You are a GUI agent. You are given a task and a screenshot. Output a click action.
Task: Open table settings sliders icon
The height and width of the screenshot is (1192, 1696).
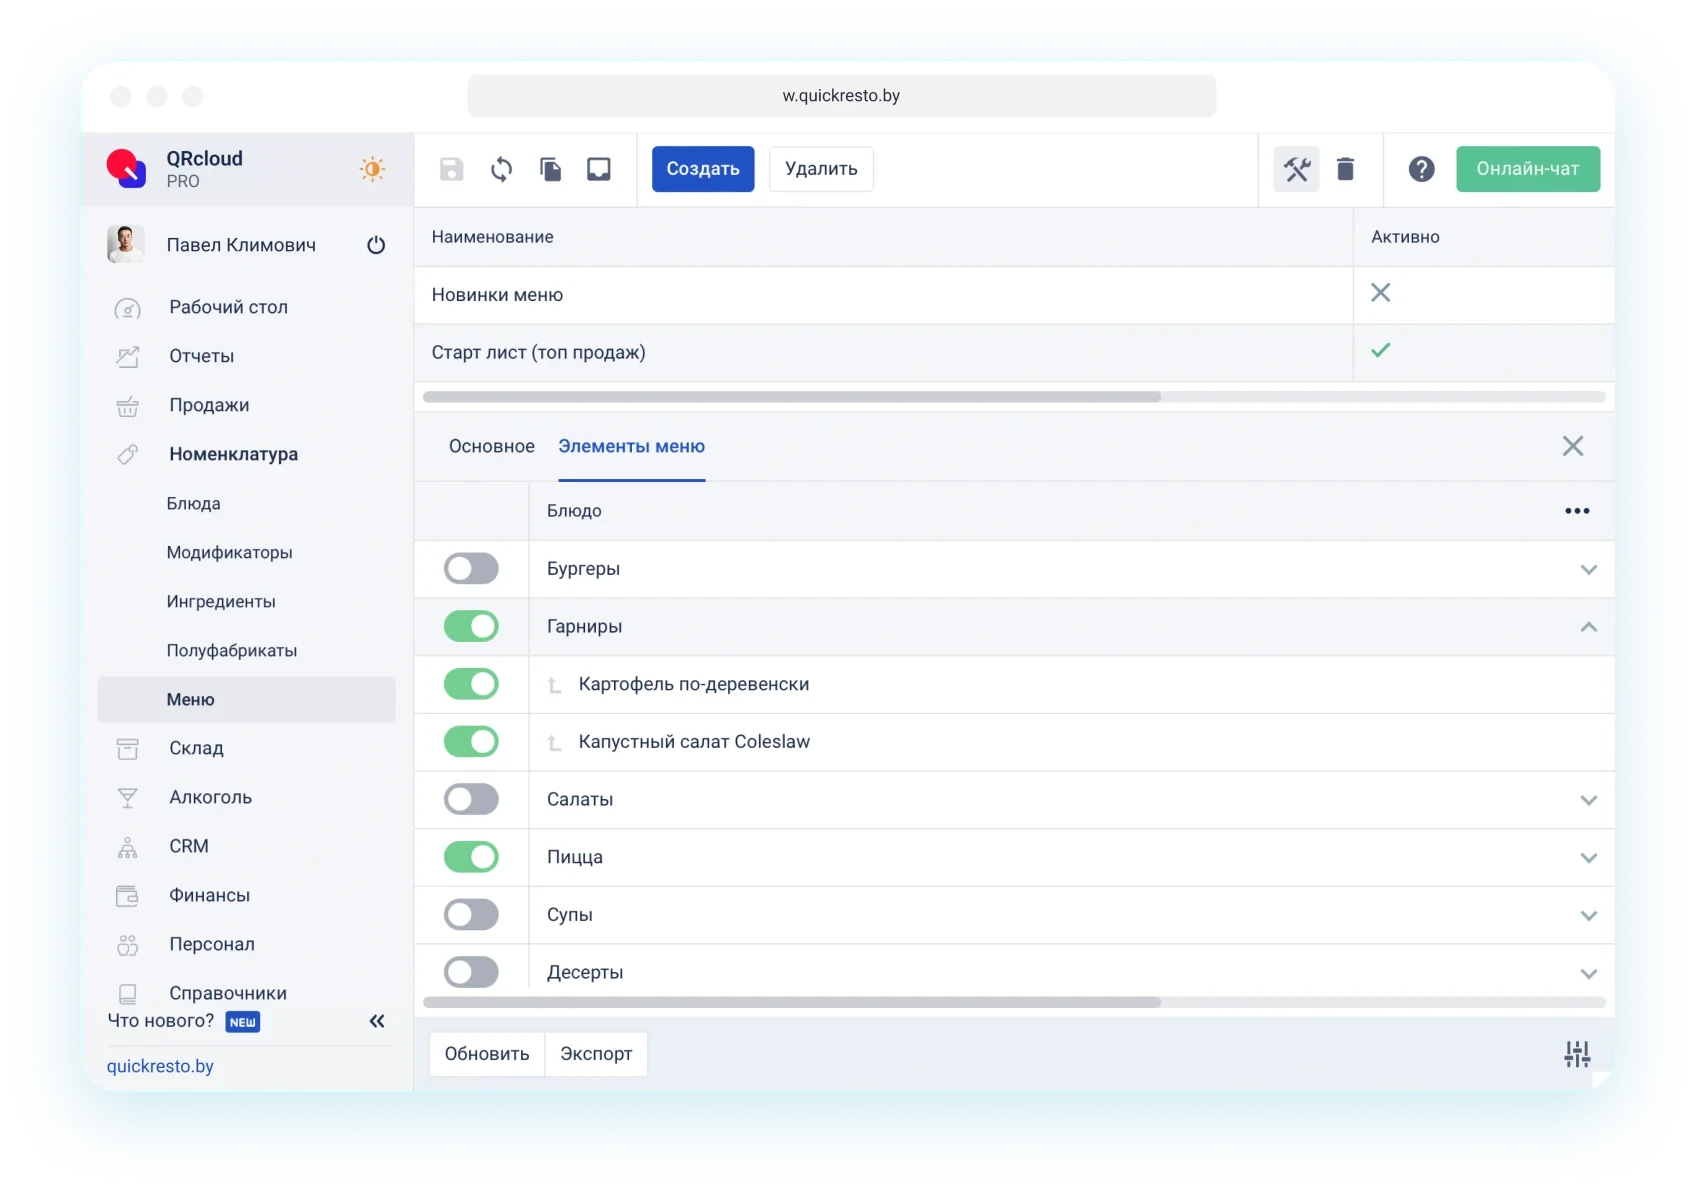pos(1576,1054)
